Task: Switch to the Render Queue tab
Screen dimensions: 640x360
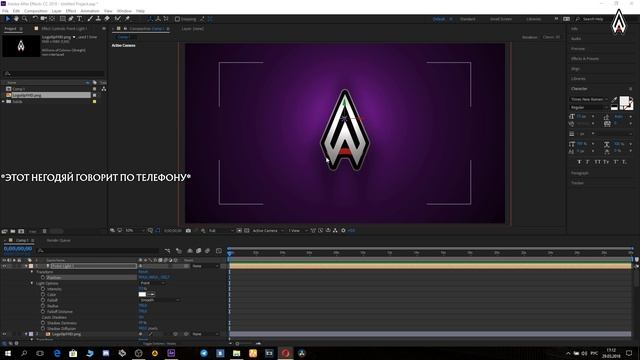Action: tap(58, 240)
